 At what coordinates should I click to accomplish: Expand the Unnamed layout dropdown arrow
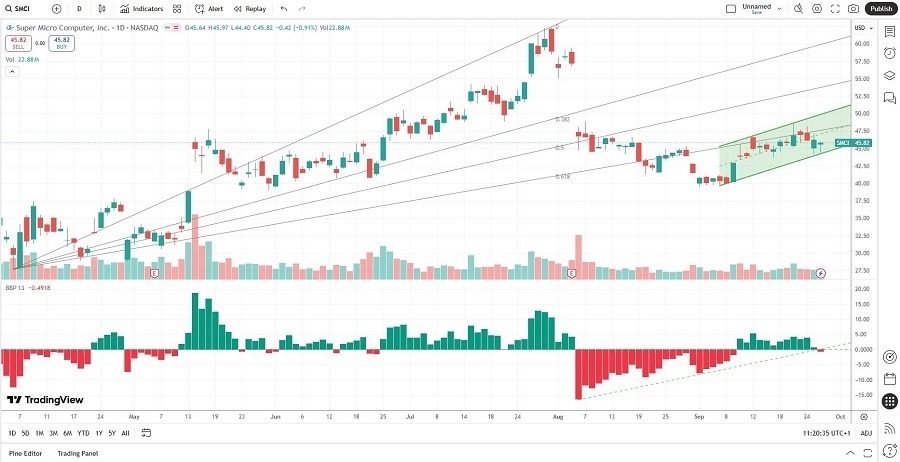click(x=781, y=8)
